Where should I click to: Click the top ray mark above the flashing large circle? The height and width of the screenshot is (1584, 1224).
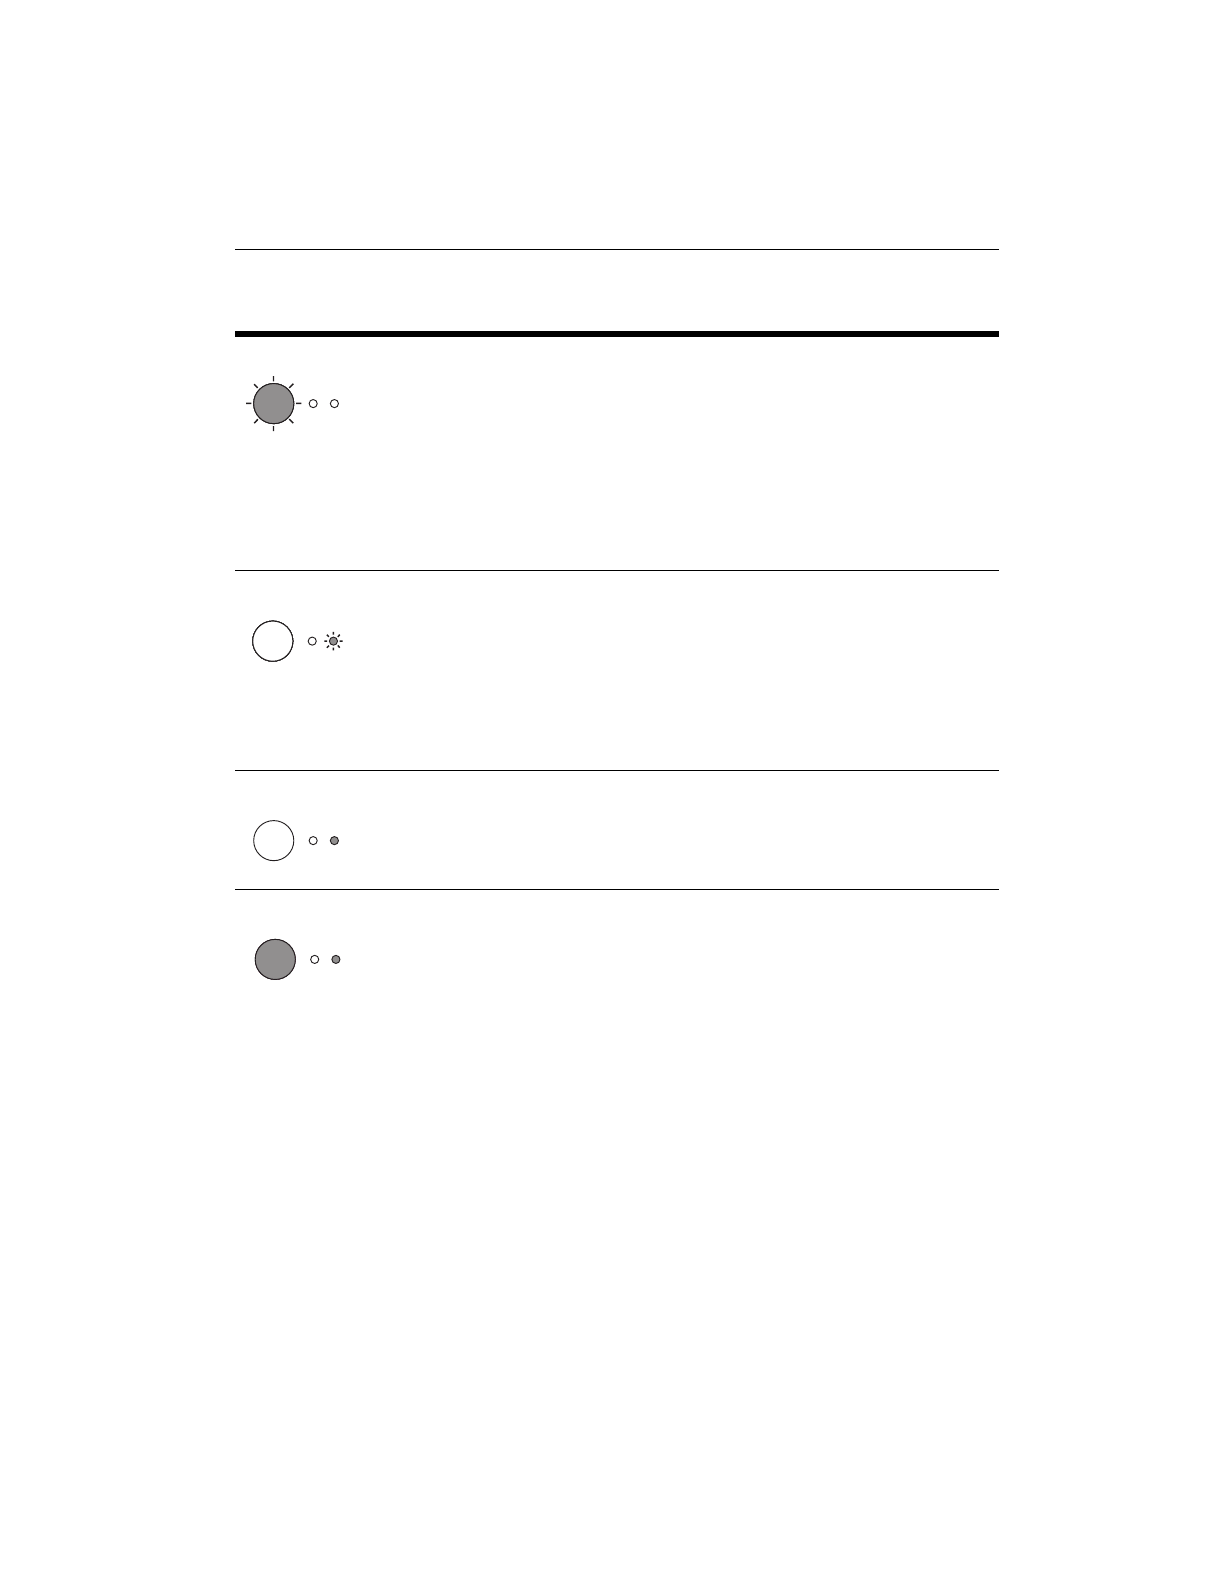pyautogui.click(x=273, y=379)
